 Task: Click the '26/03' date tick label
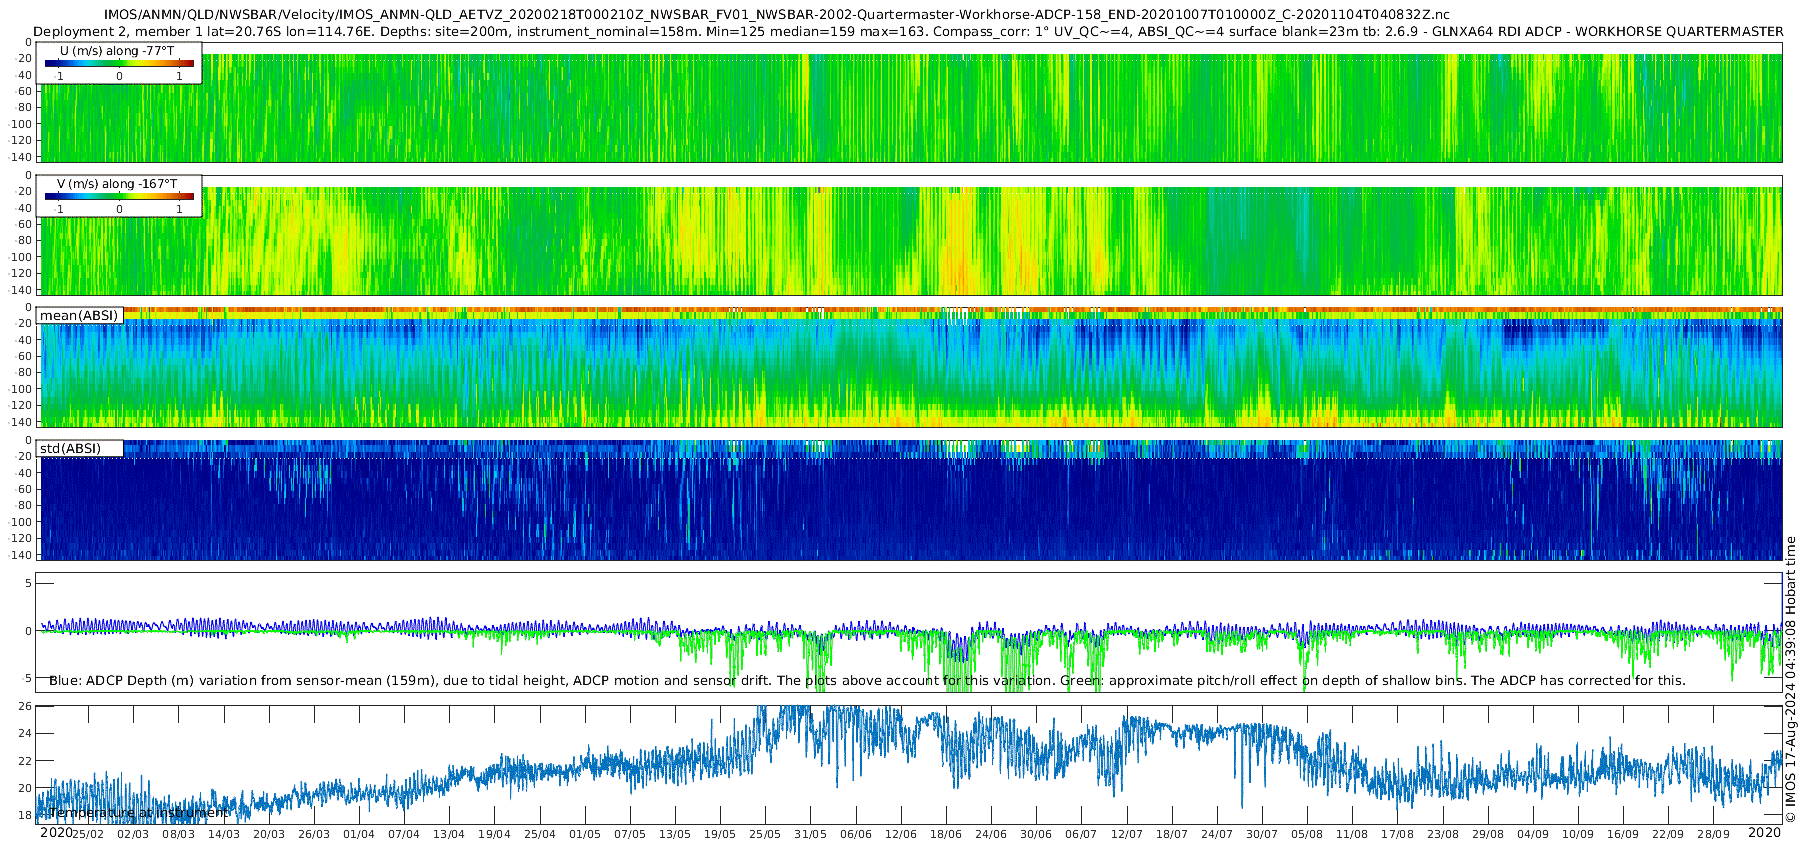point(314,834)
